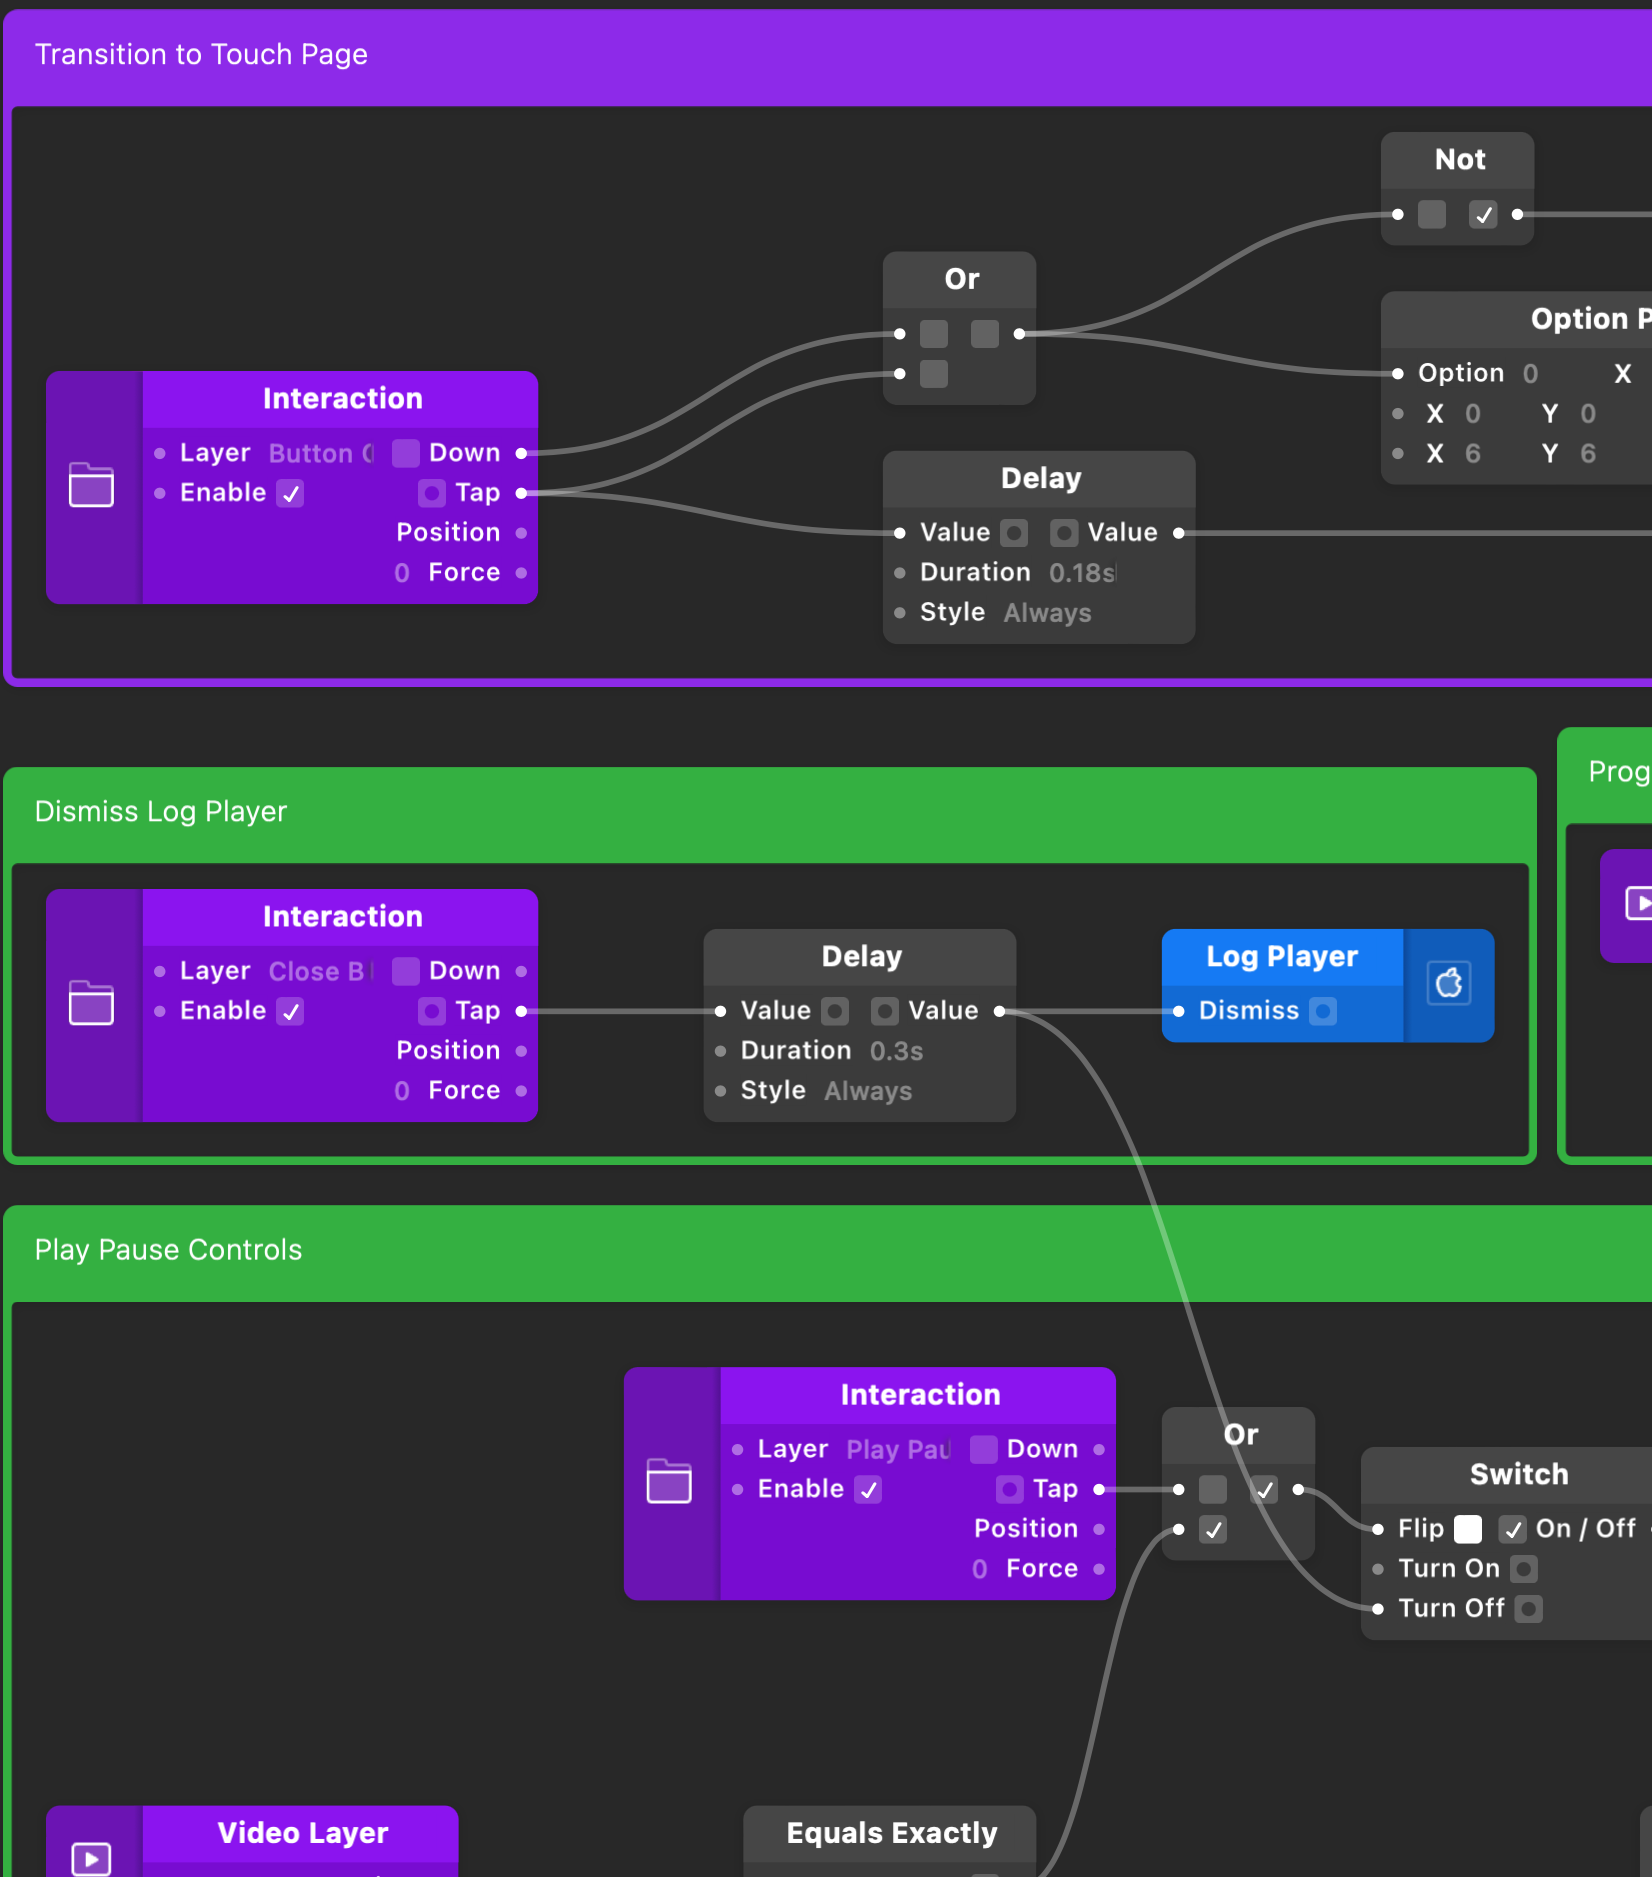Click folder icon of Button Interaction patch
1652x1877 pixels.
[91, 486]
